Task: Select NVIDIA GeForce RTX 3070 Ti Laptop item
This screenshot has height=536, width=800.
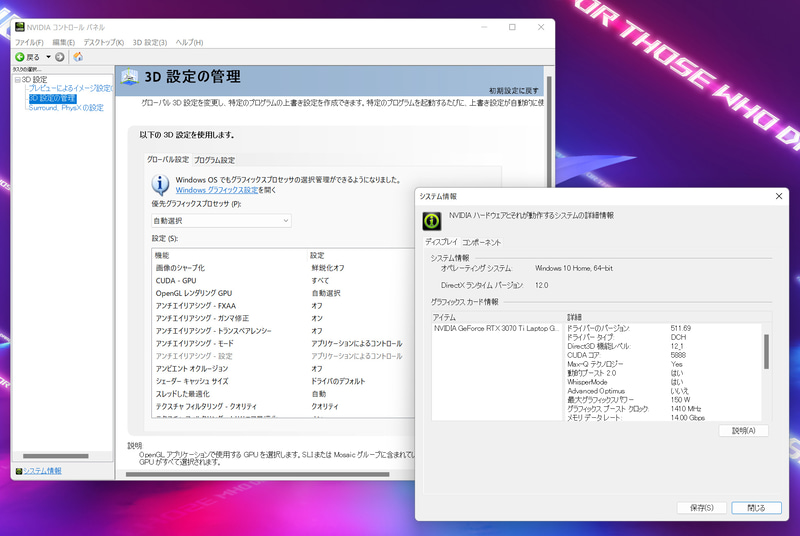Action: (x=496, y=328)
